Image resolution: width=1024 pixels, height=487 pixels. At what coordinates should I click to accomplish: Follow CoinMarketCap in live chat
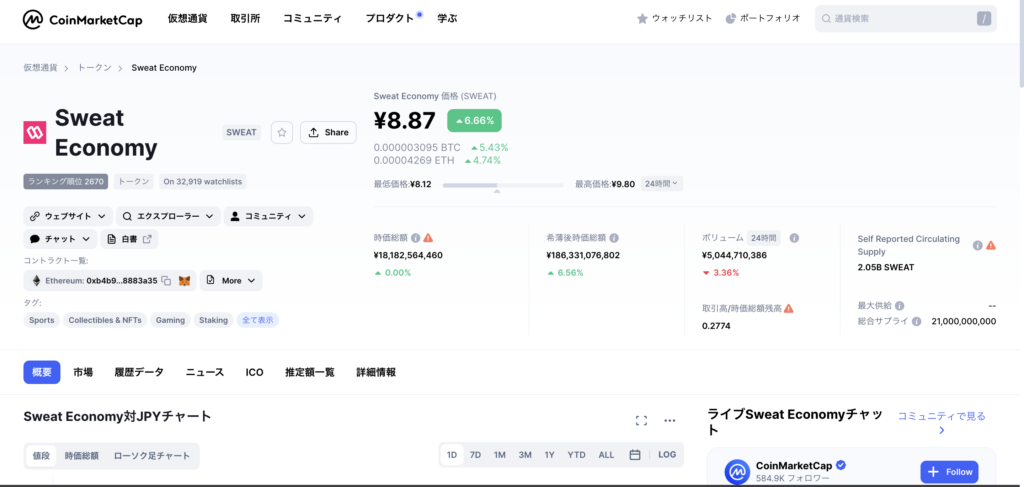[x=950, y=471]
